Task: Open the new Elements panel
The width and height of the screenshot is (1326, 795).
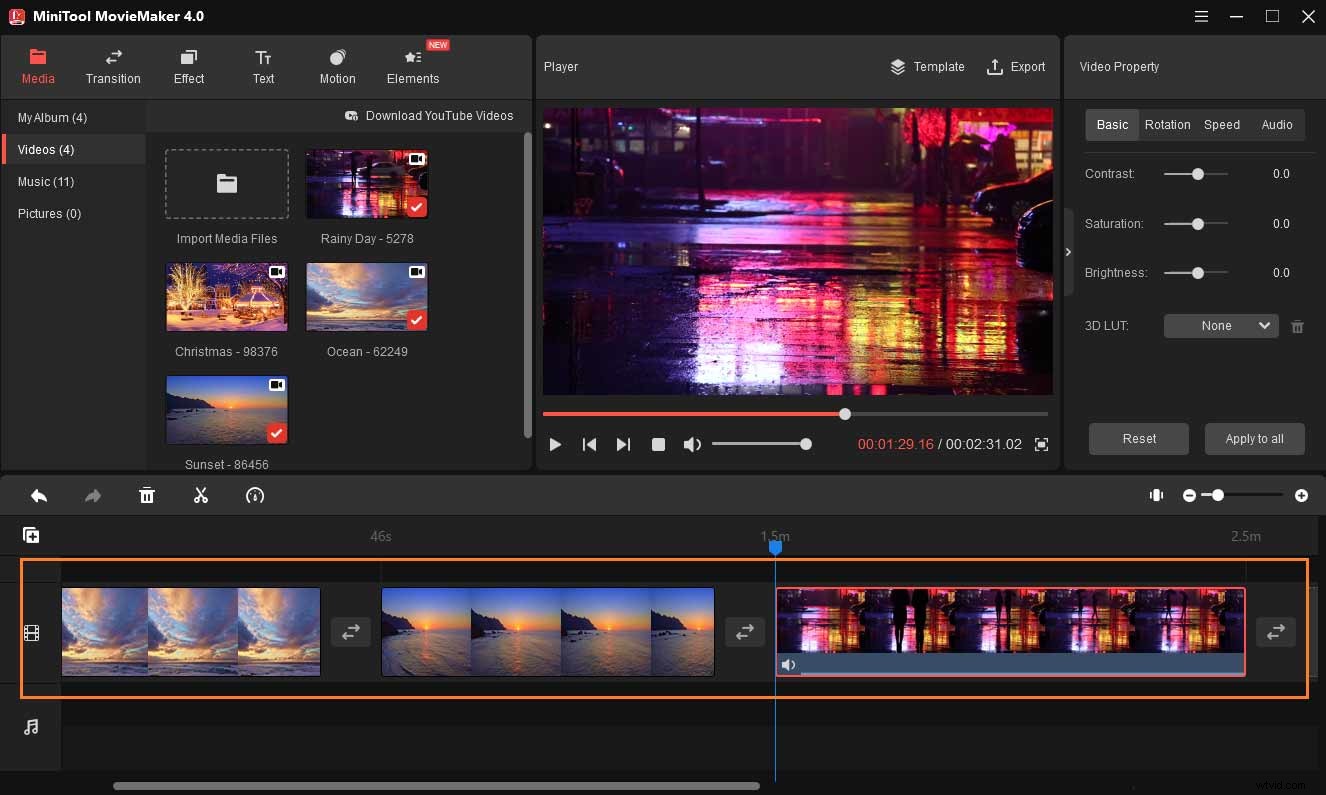Action: (x=412, y=66)
